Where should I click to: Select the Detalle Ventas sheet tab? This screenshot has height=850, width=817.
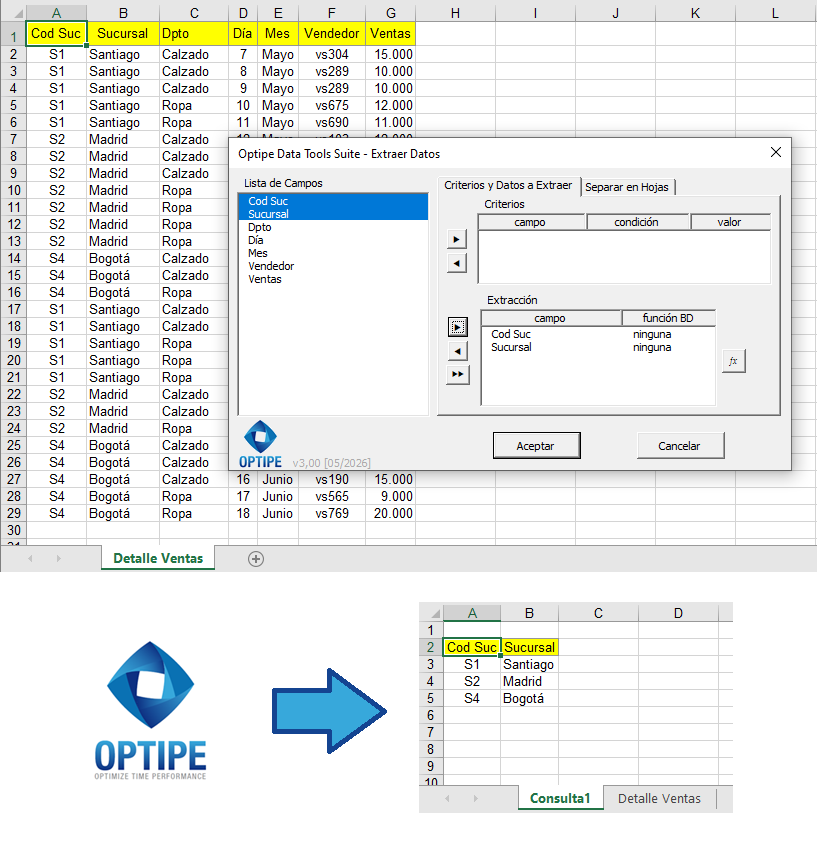pos(158,558)
